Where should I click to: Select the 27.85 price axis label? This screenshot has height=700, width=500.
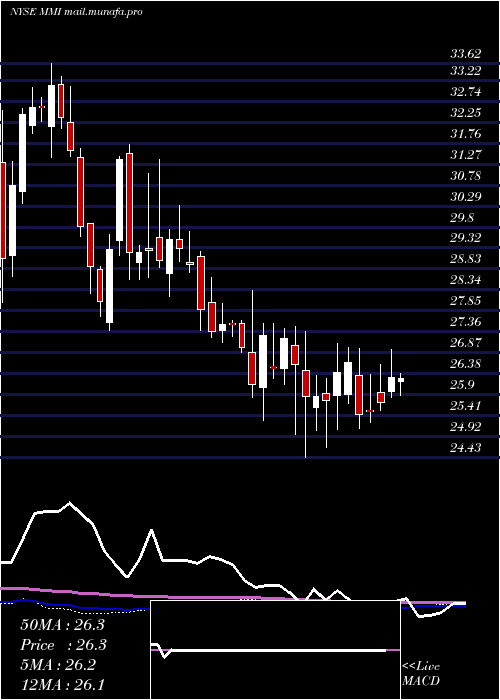click(x=466, y=300)
